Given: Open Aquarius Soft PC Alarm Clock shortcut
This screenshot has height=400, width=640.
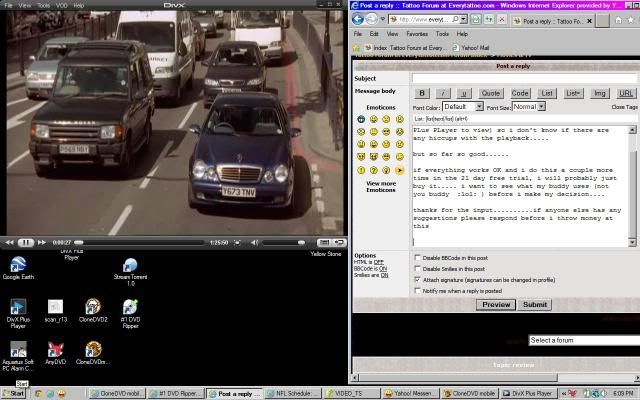Looking at the screenshot, I should 18,356.
